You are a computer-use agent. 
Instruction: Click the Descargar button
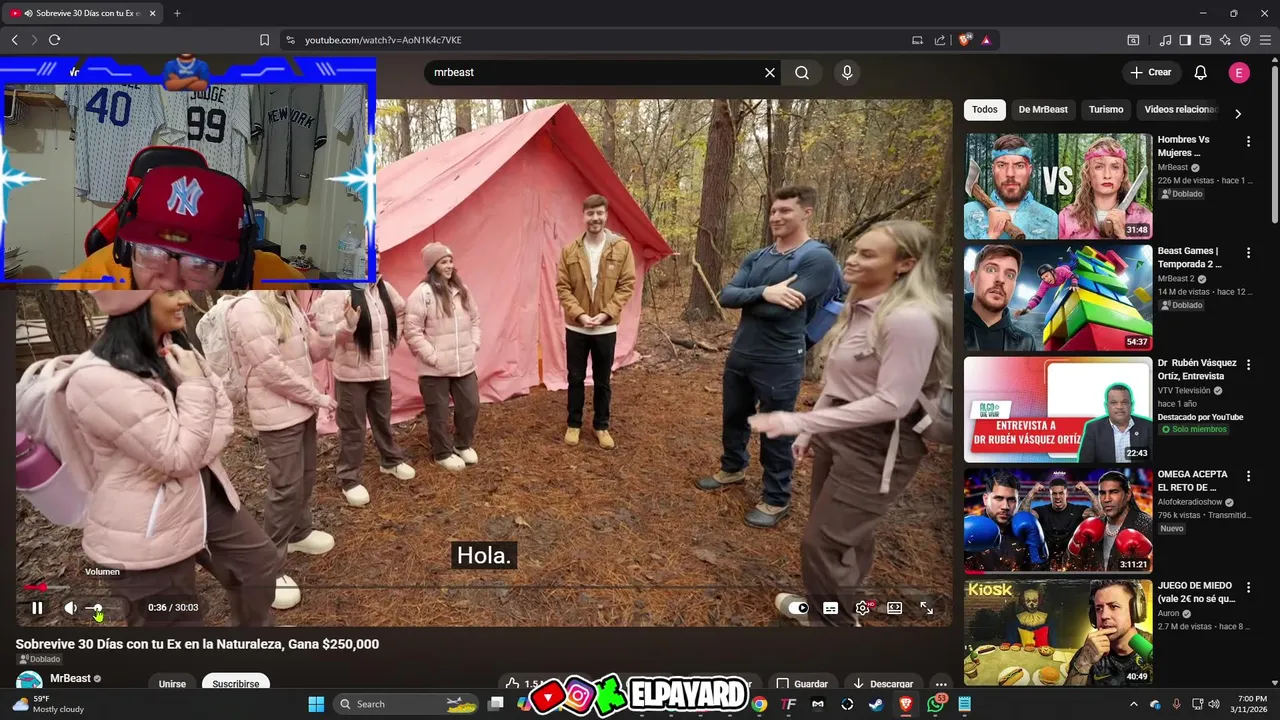click(x=882, y=684)
